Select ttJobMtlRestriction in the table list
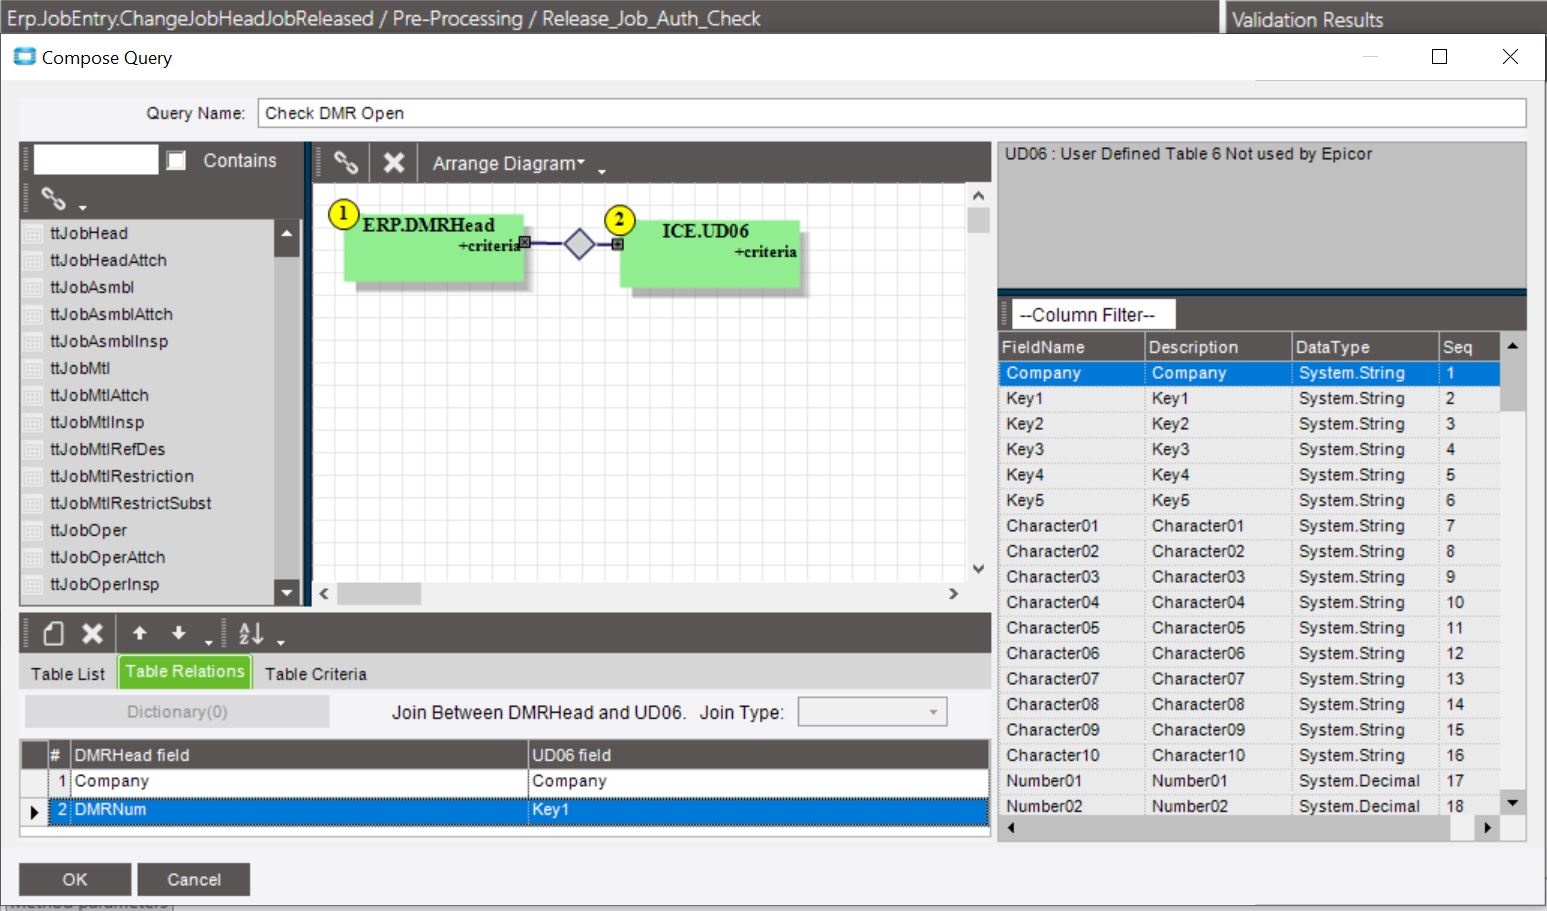This screenshot has width=1547, height=911. click(x=122, y=477)
